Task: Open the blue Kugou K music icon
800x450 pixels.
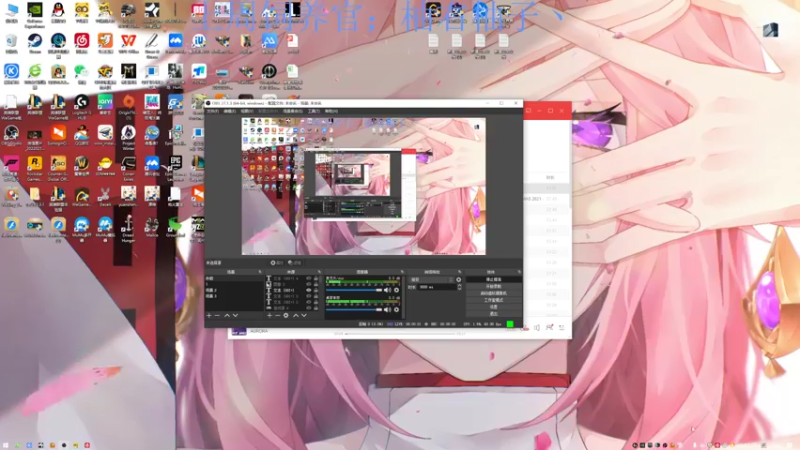Action: 11,72
